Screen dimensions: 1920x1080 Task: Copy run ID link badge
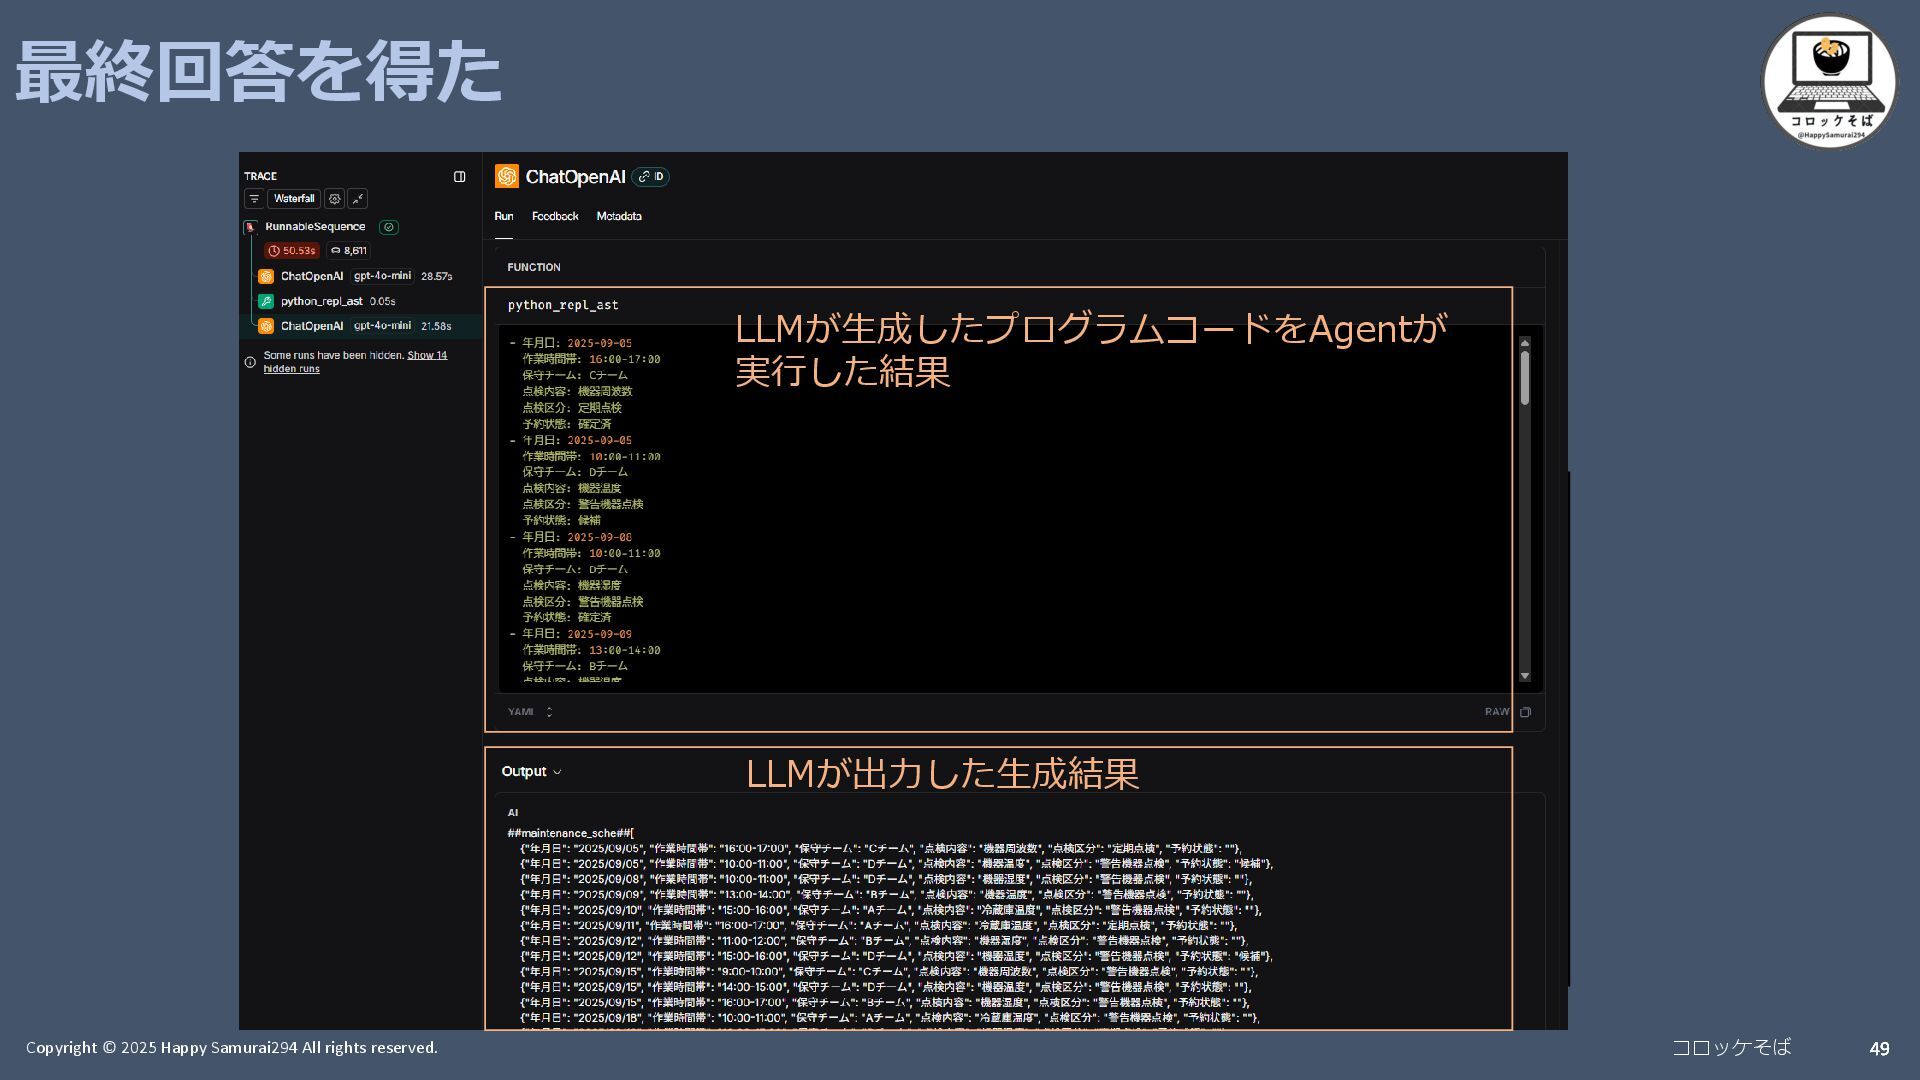[x=651, y=177]
